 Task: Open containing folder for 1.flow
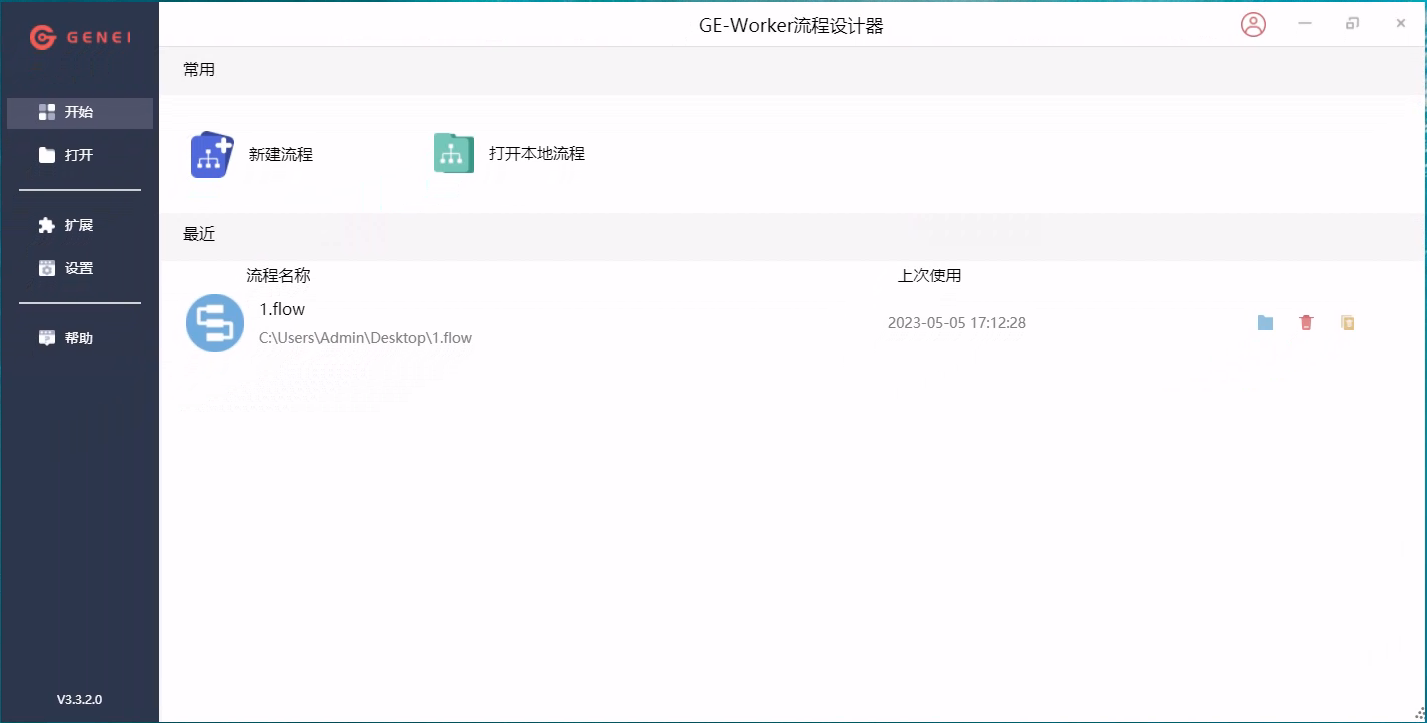click(x=1265, y=323)
